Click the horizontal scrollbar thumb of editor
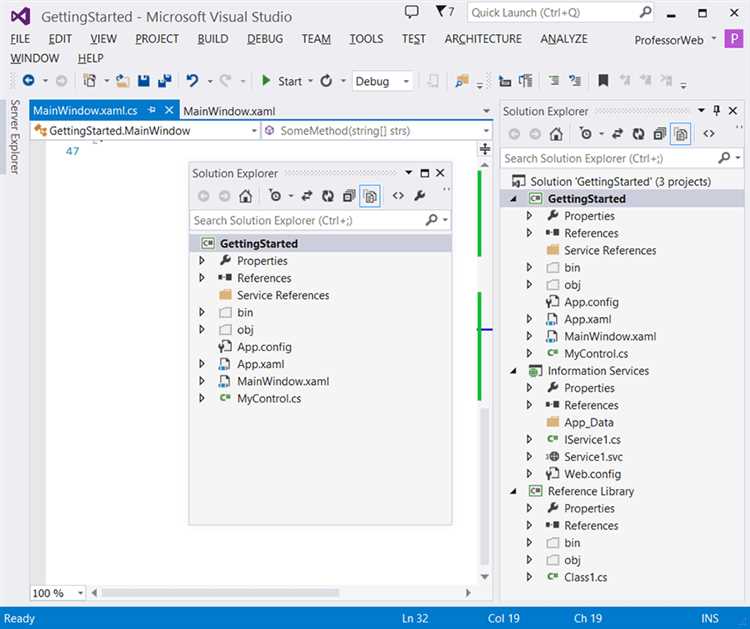Image resolution: width=750 pixels, height=629 pixels. point(220,593)
